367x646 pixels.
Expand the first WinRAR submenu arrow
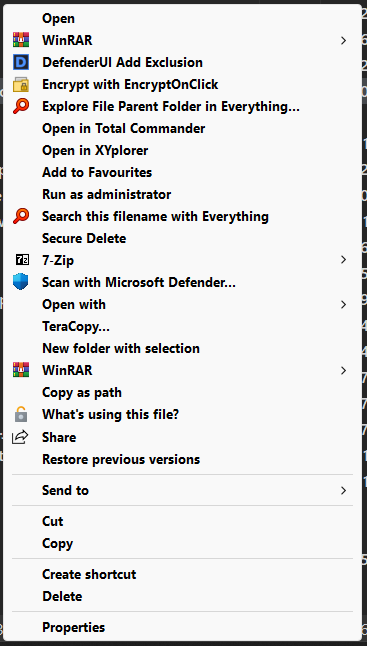pos(343,40)
